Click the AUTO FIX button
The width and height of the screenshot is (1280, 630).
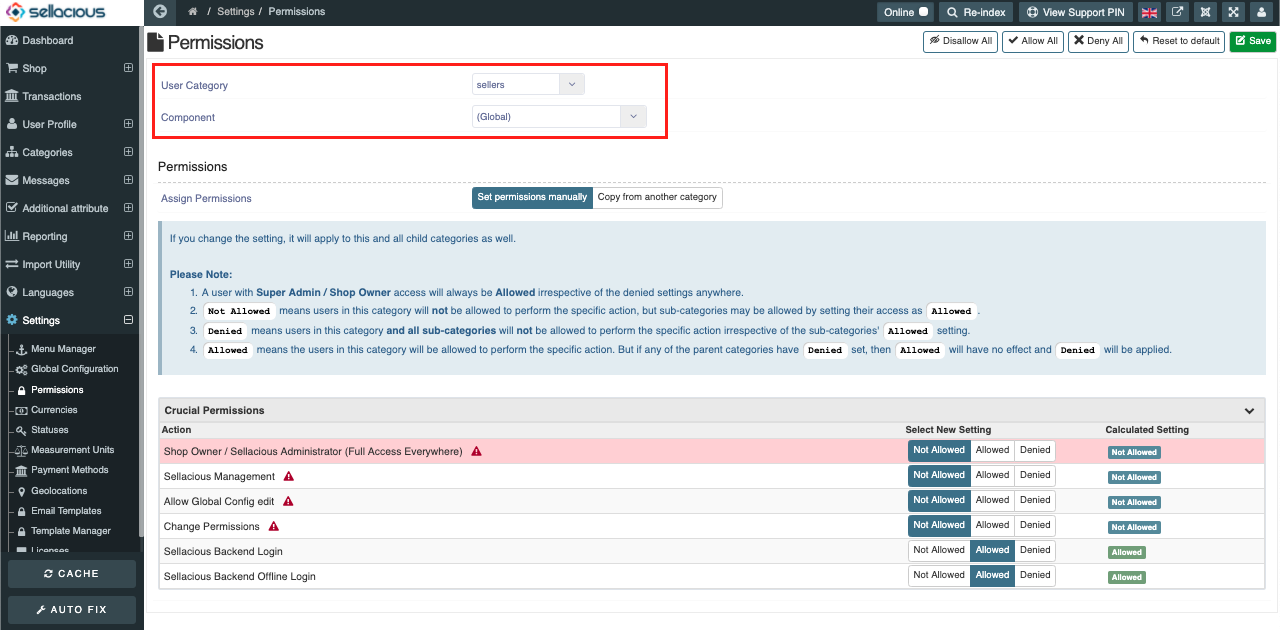72,609
